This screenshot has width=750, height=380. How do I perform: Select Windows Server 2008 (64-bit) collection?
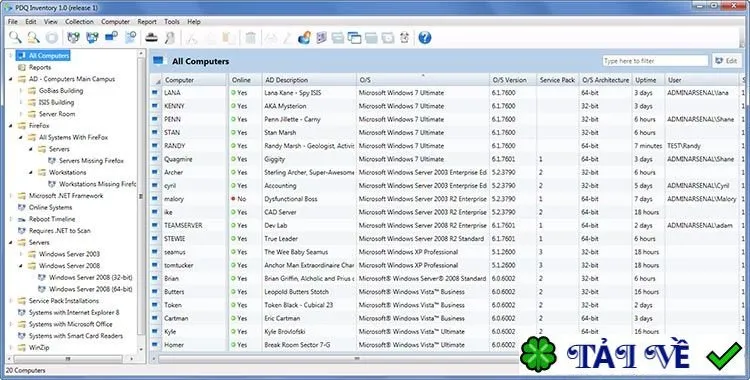pos(90,289)
